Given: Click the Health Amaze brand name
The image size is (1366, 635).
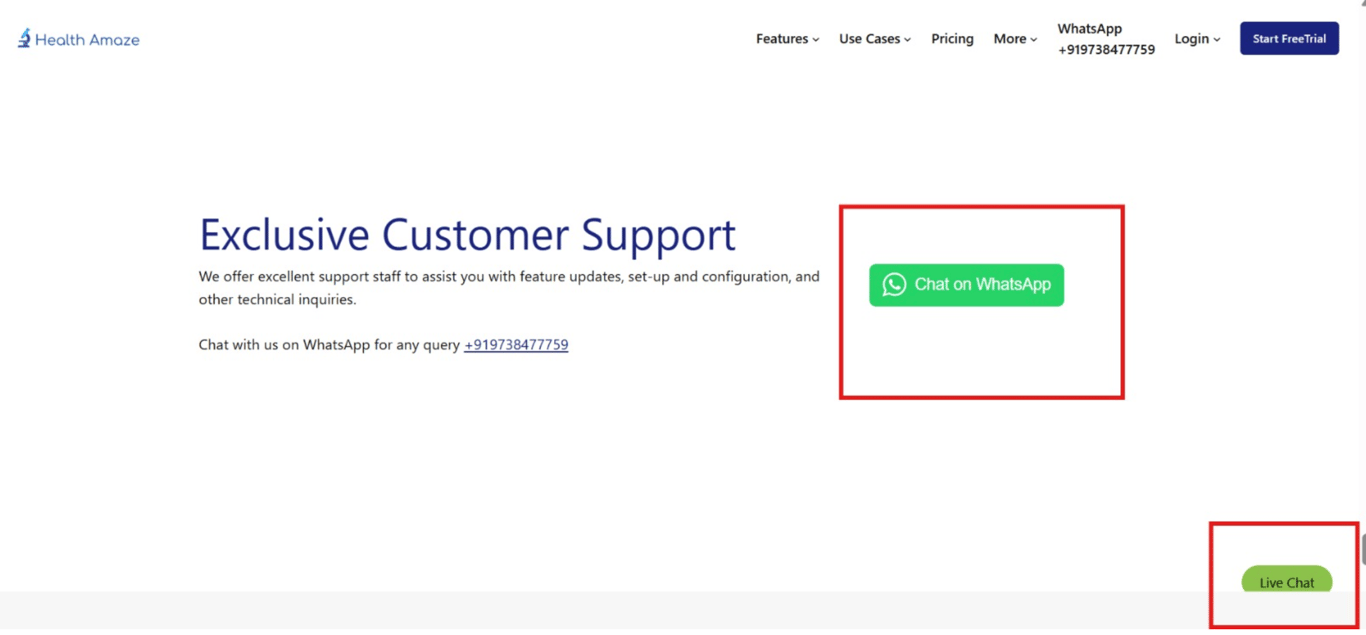Looking at the screenshot, I should [x=88, y=39].
